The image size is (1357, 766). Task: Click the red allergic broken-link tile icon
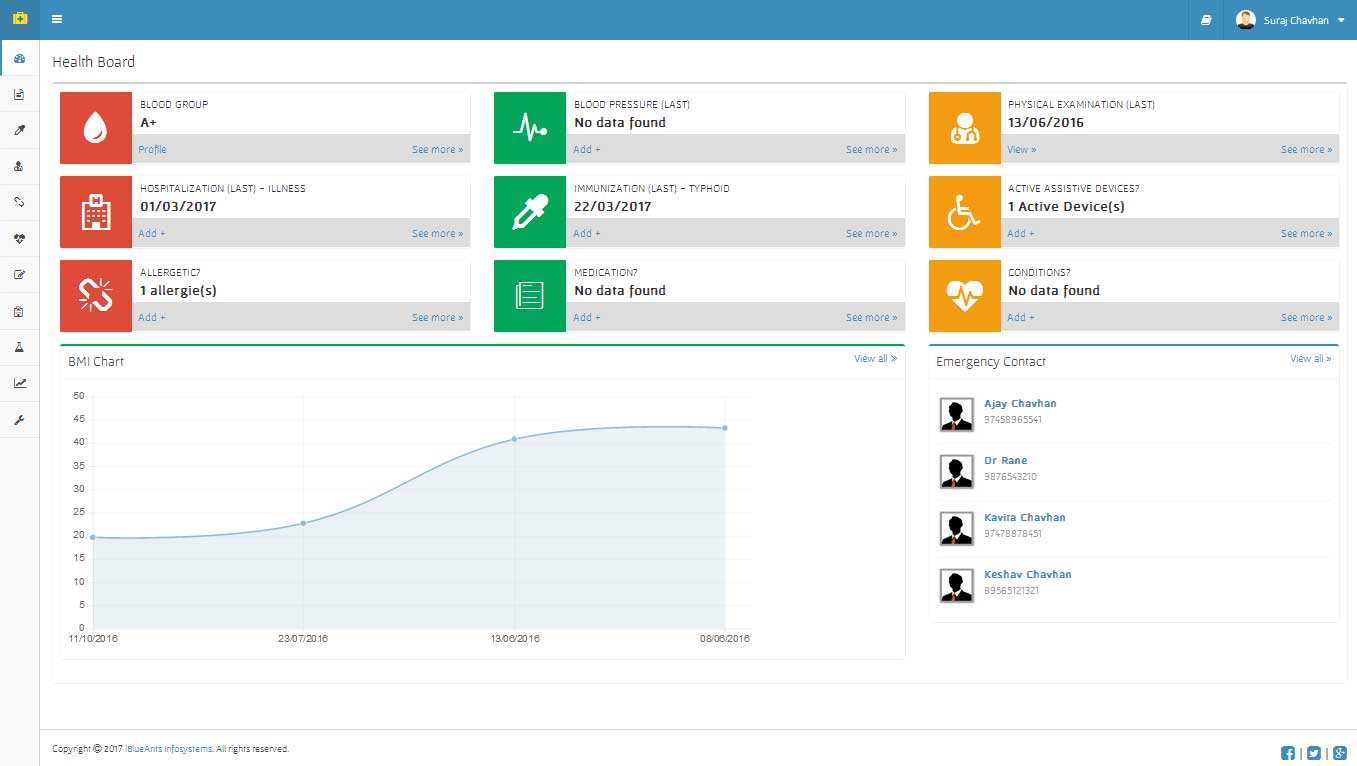96,296
